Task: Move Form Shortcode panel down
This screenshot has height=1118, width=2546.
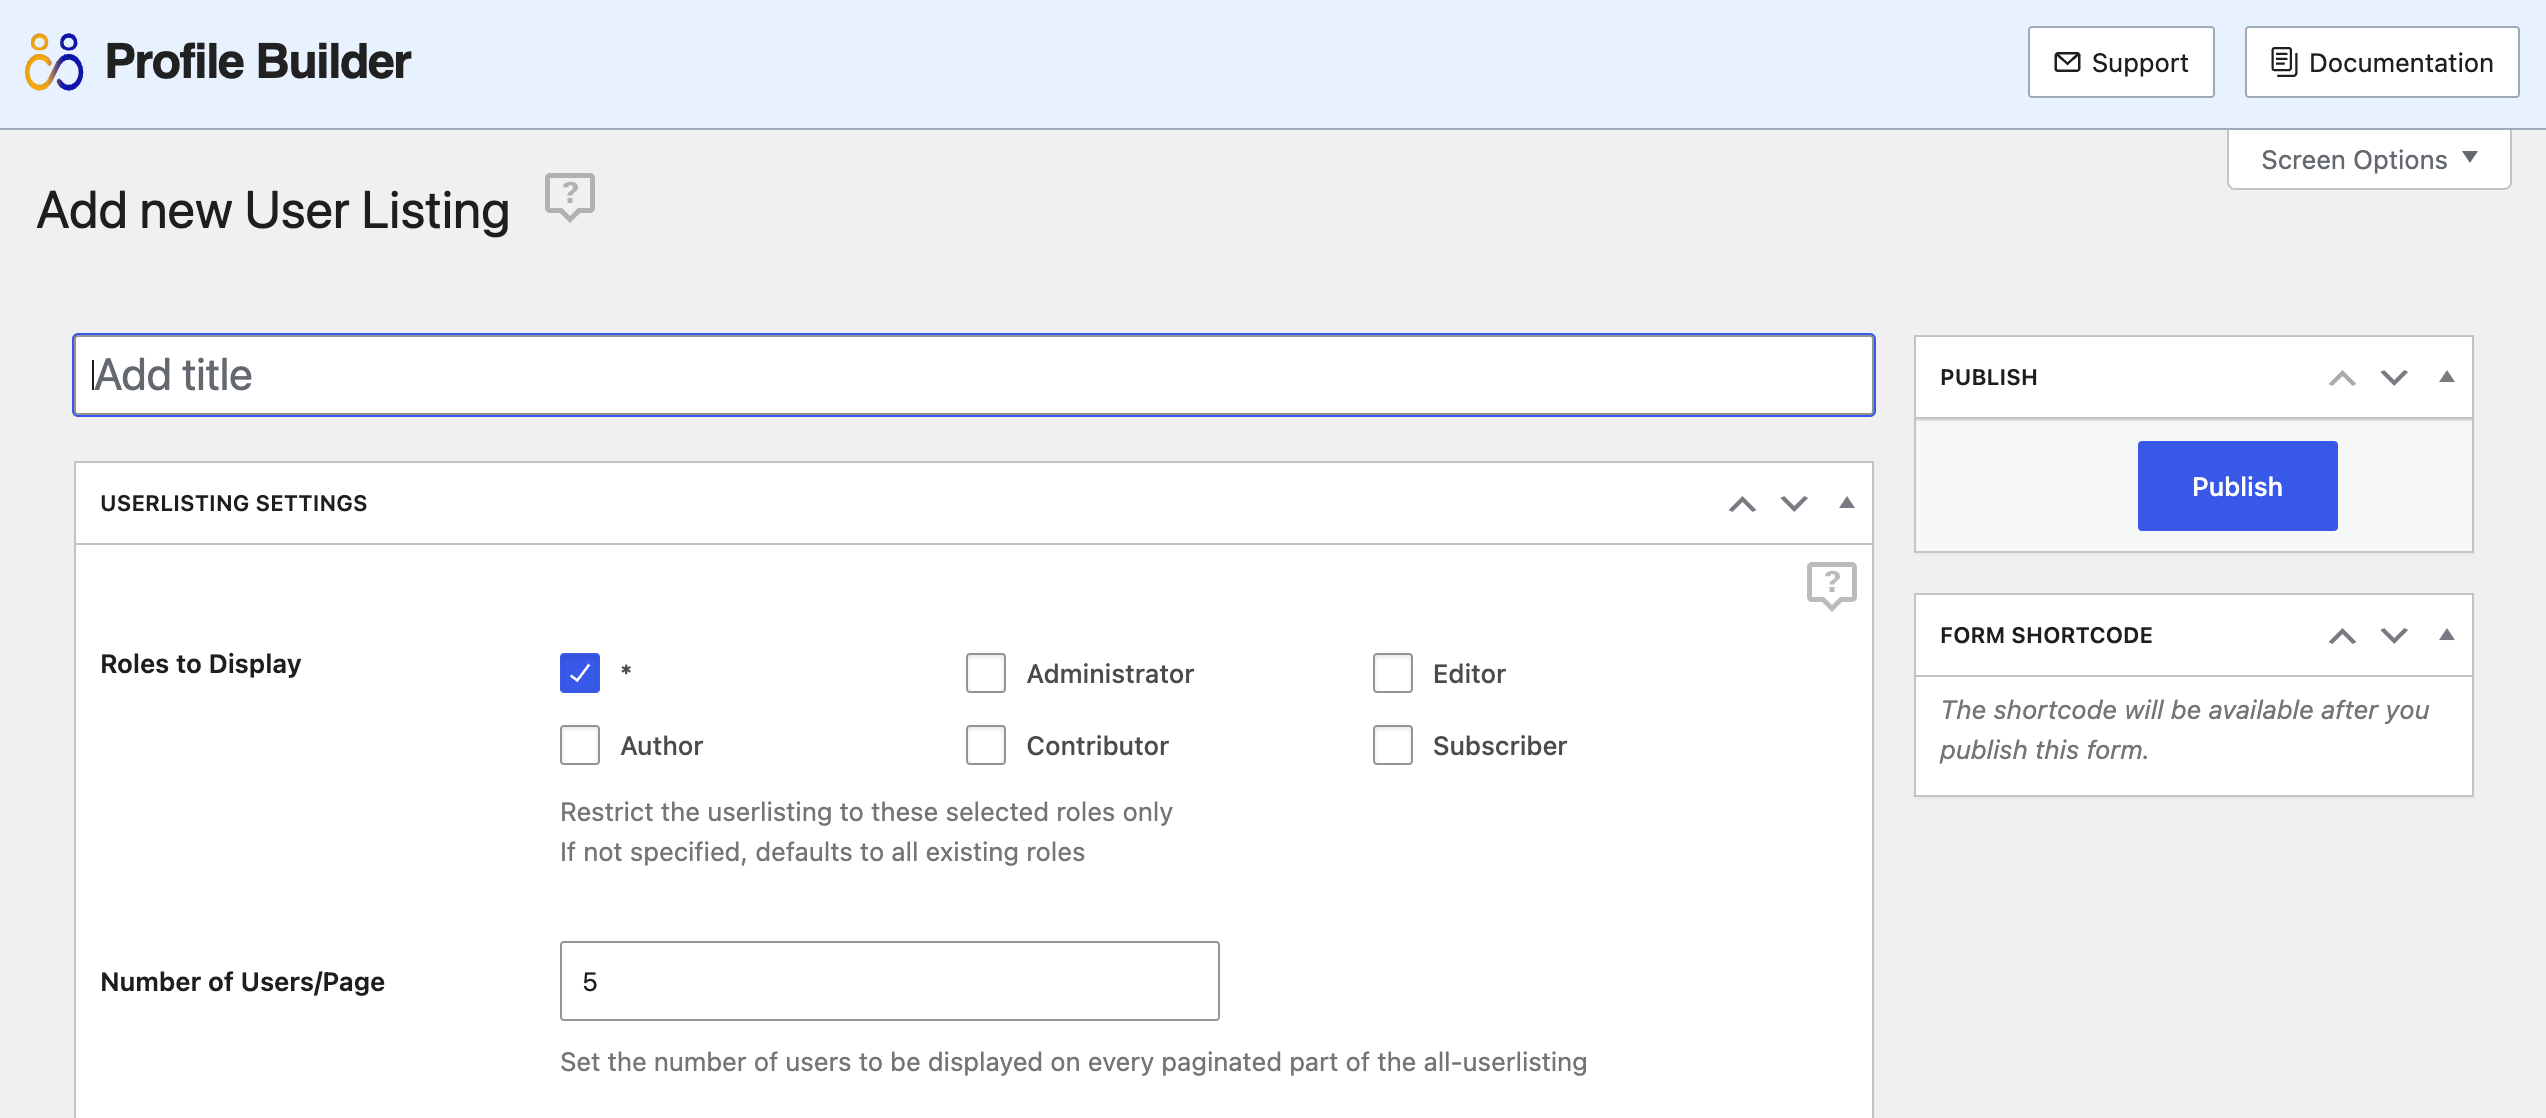Action: click(2394, 636)
